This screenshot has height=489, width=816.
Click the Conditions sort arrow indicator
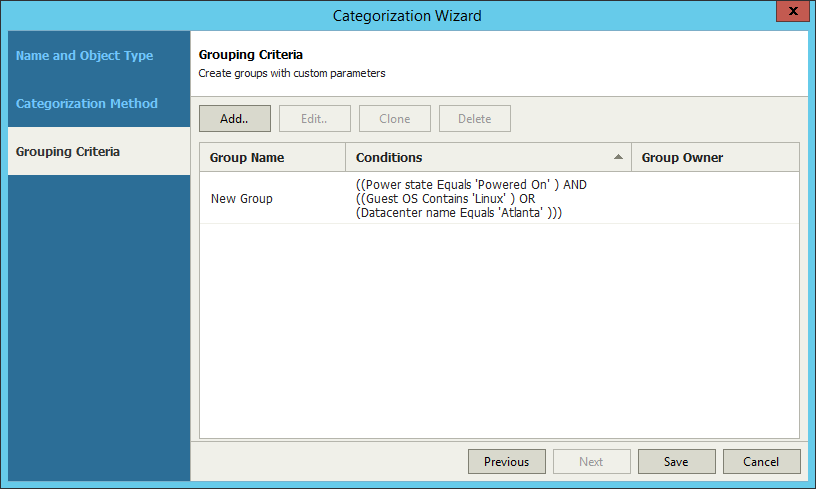click(618, 157)
